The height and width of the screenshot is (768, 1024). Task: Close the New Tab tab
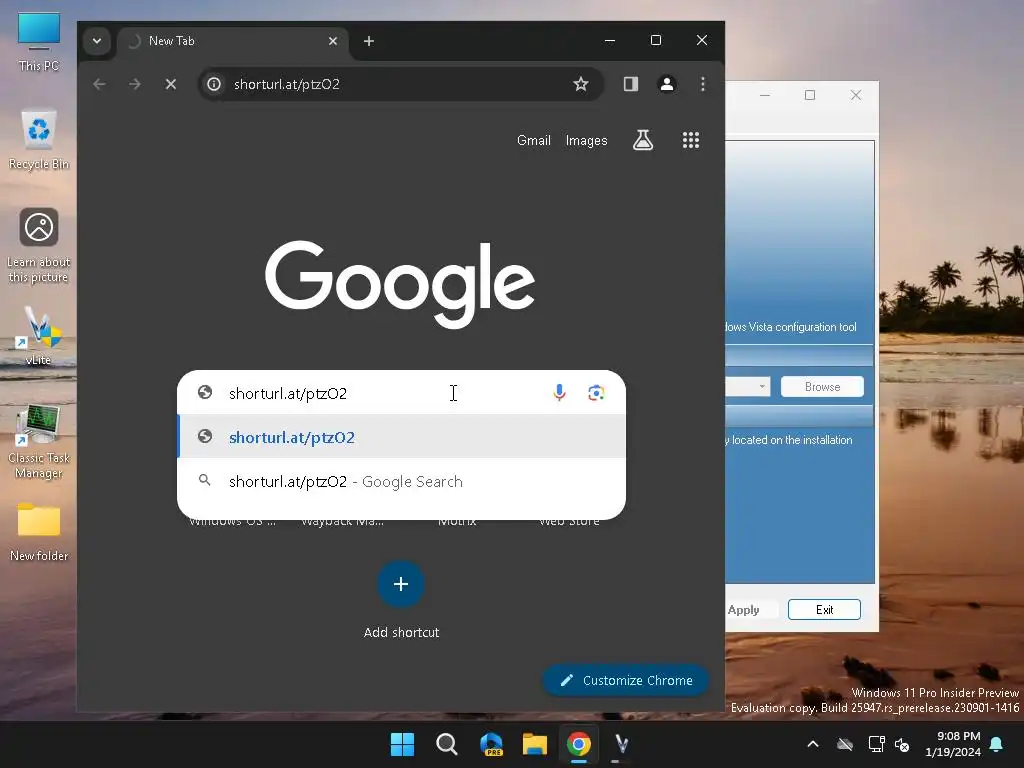pos(332,41)
